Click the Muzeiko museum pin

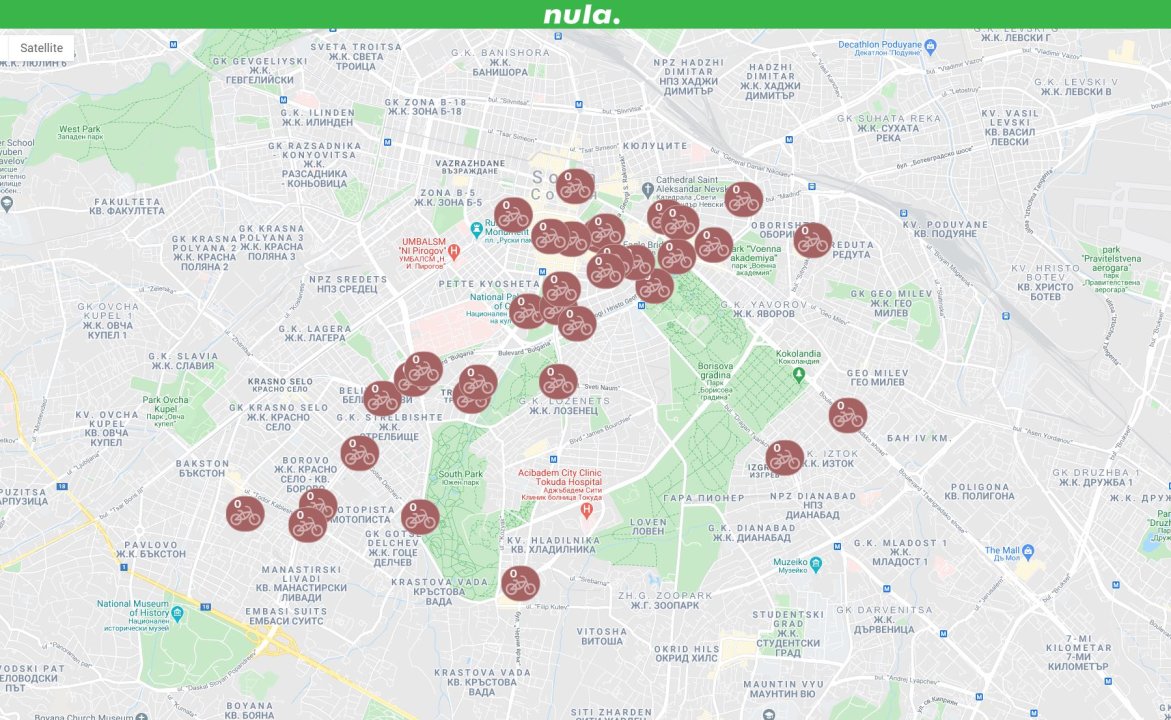pyautogui.click(x=815, y=563)
